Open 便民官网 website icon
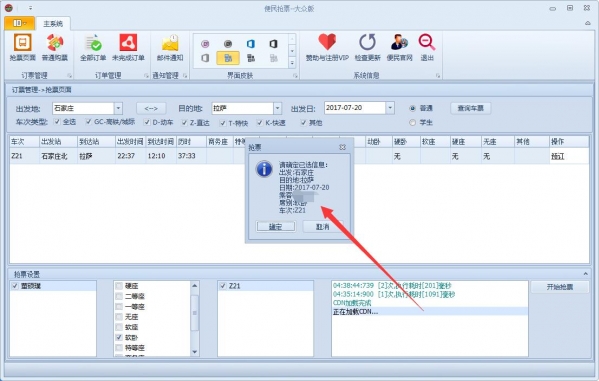 point(400,42)
